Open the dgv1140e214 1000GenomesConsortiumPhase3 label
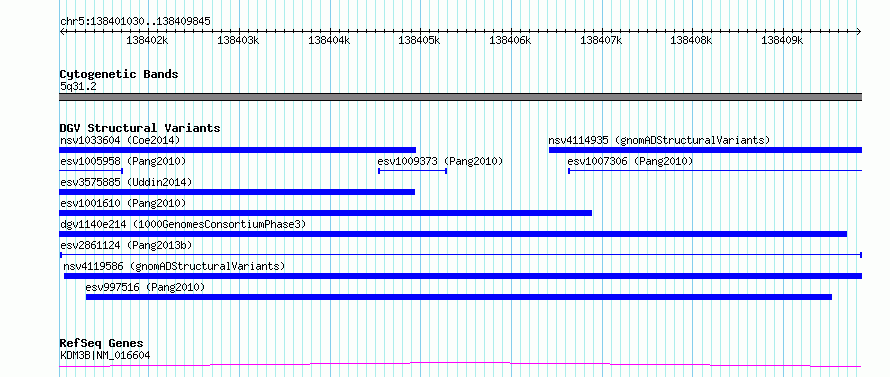 pos(183,224)
